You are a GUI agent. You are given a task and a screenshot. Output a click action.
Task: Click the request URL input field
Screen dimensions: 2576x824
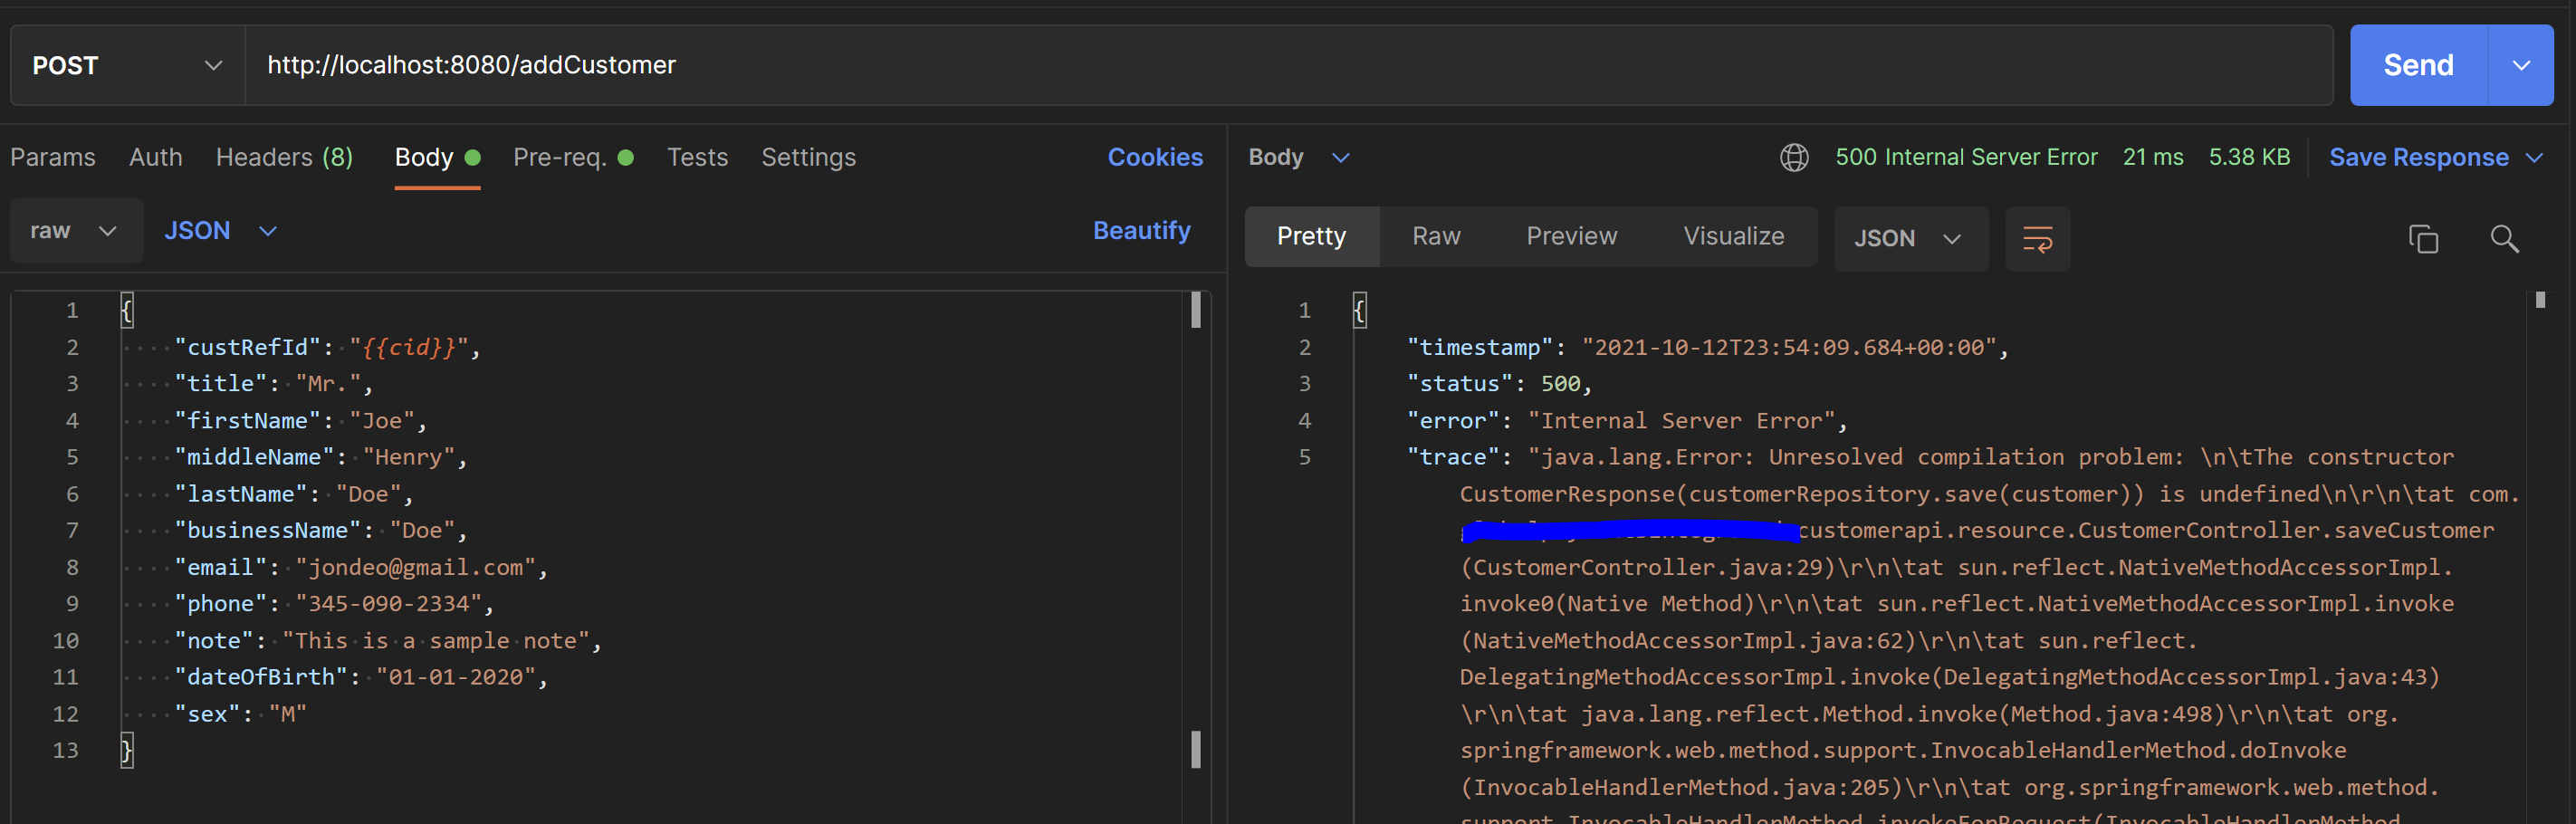1289,65
